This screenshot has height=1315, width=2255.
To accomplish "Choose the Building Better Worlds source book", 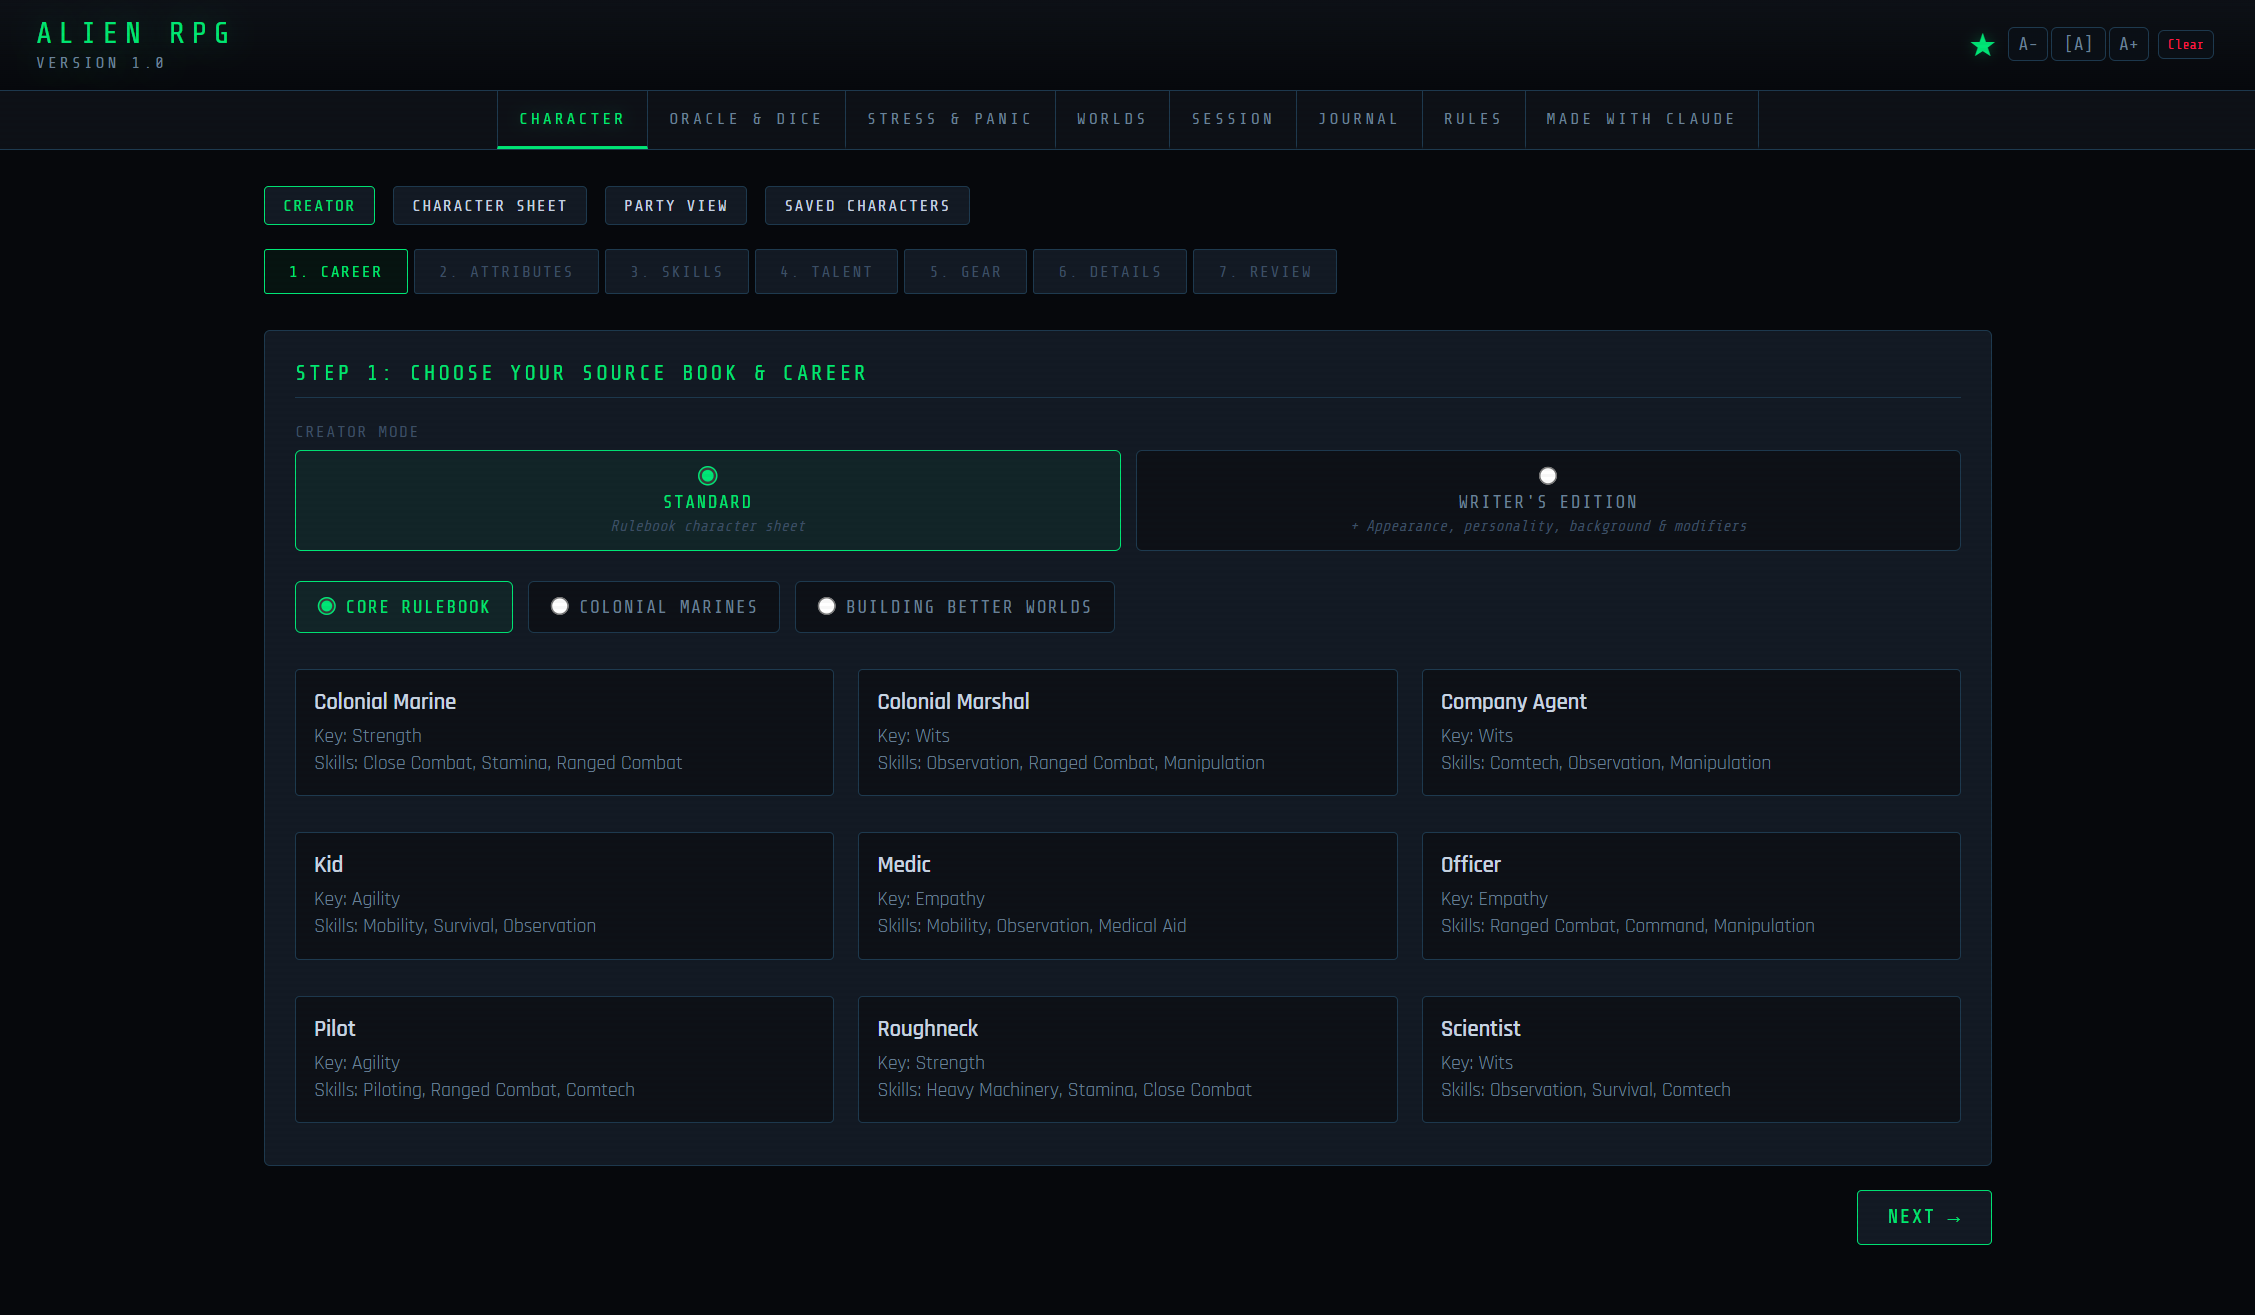I will click(x=954, y=607).
